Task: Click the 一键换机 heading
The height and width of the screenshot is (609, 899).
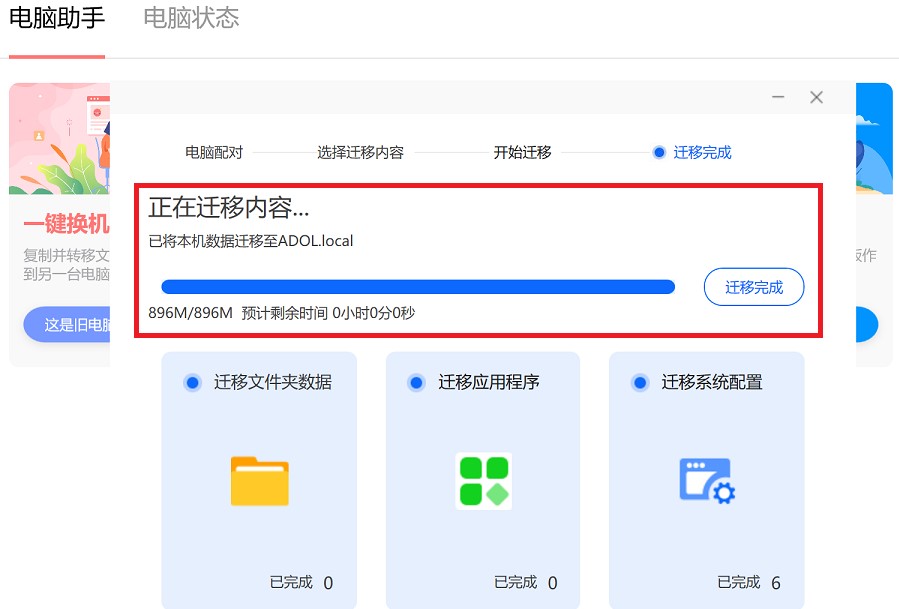Action: point(66,224)
